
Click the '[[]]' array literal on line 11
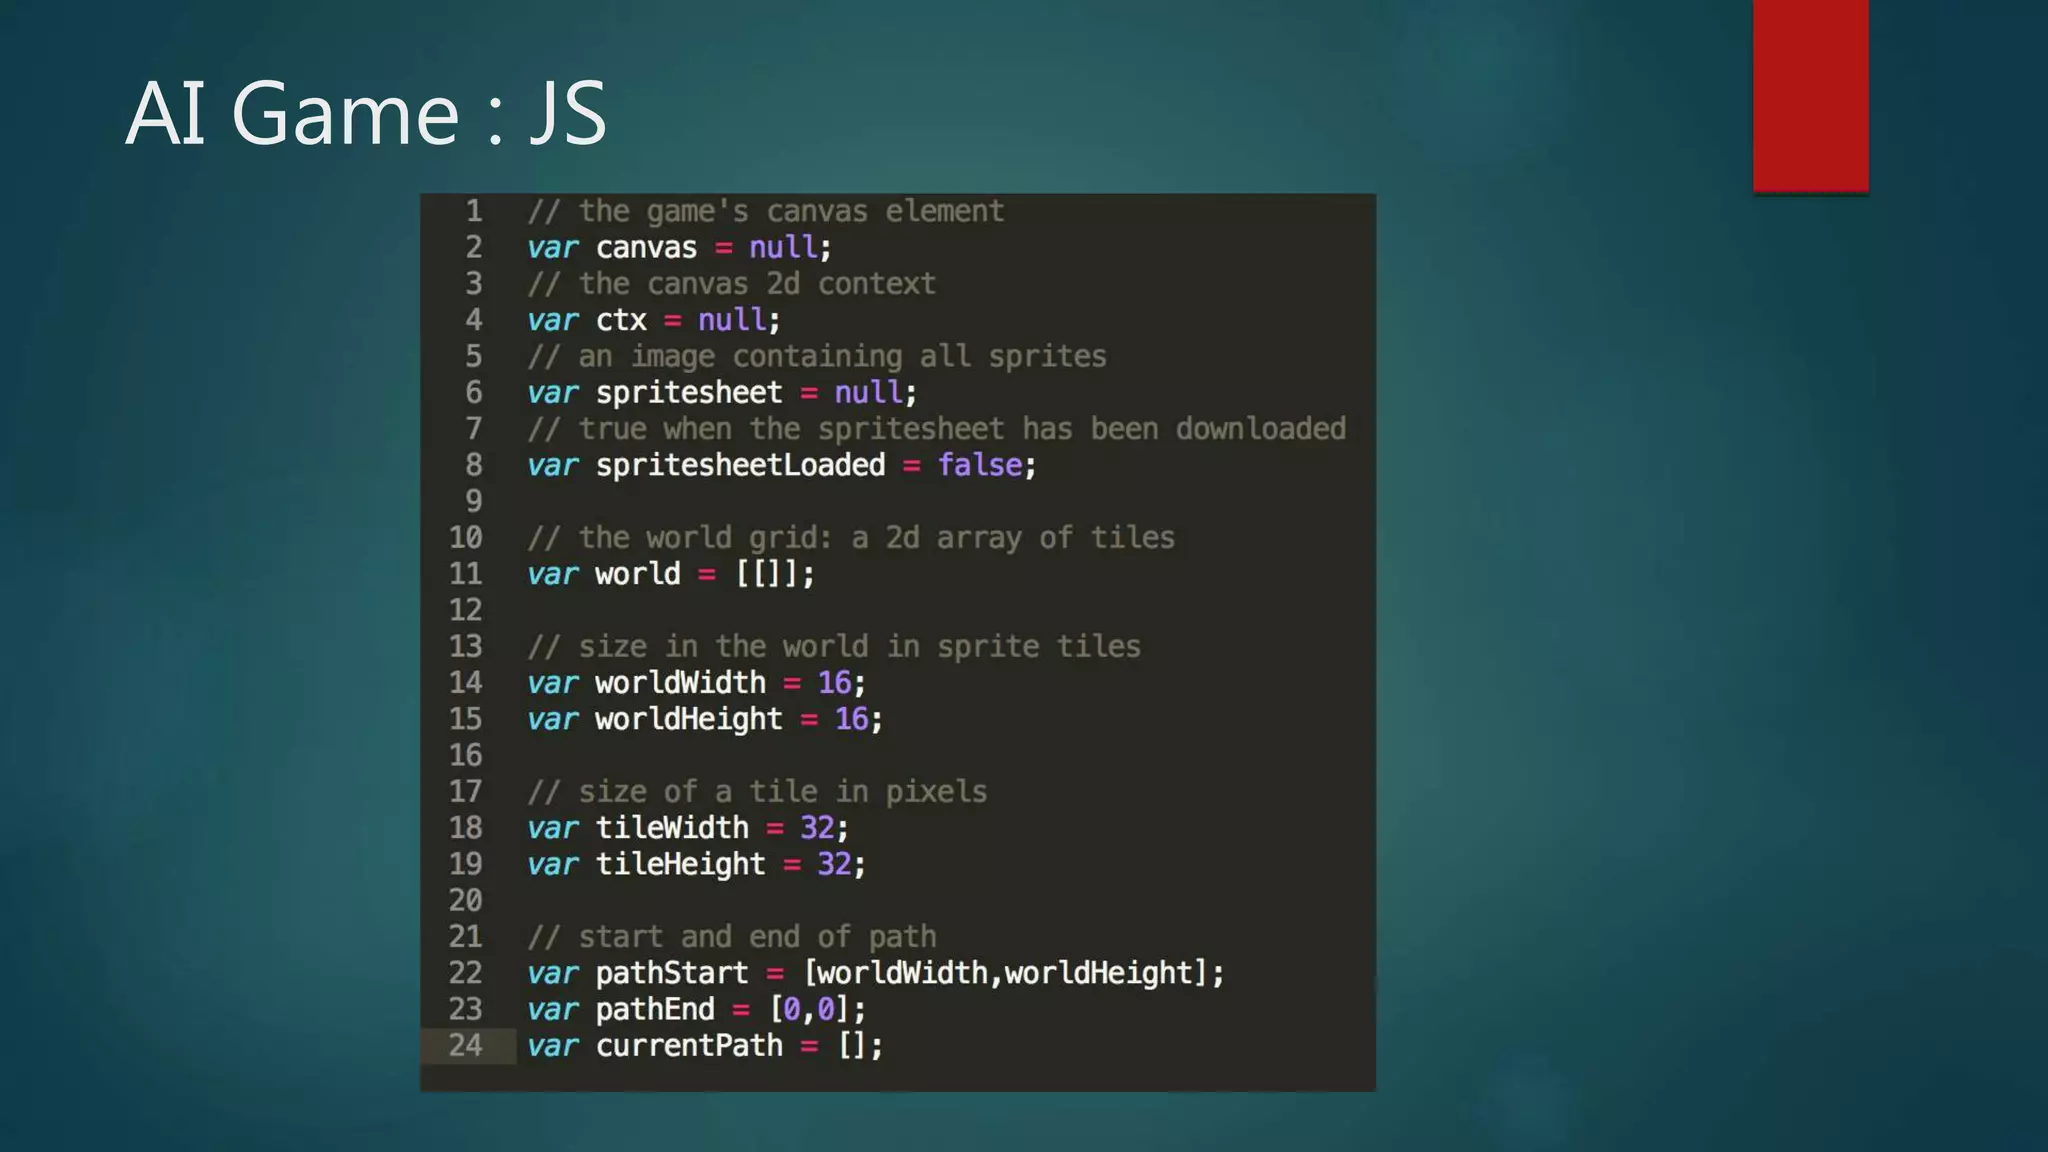tap(767, 574)
